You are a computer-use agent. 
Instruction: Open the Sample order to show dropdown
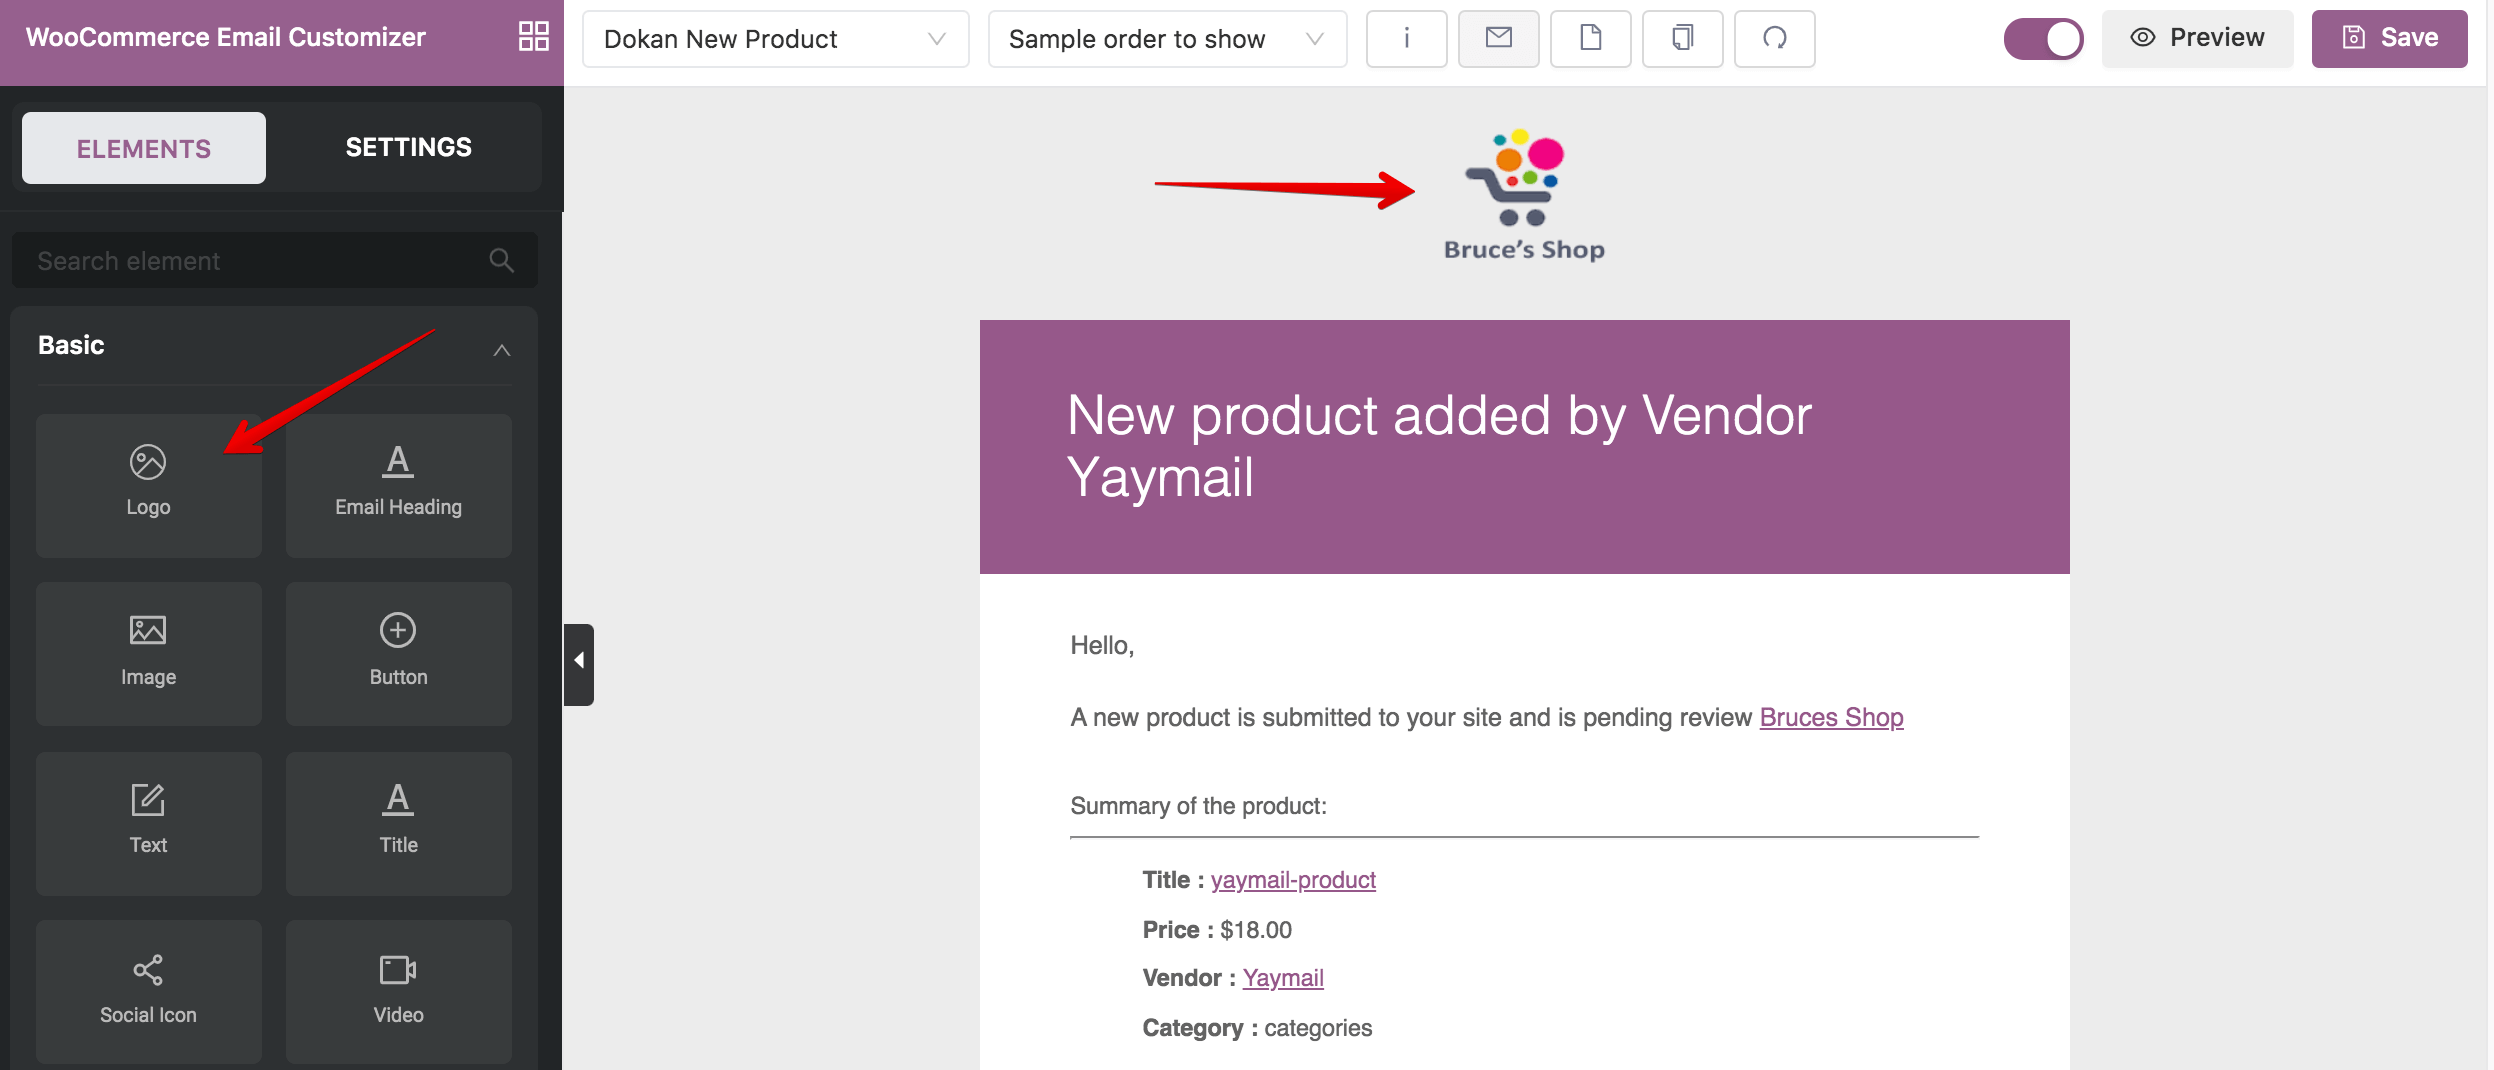click(1167, 39)
